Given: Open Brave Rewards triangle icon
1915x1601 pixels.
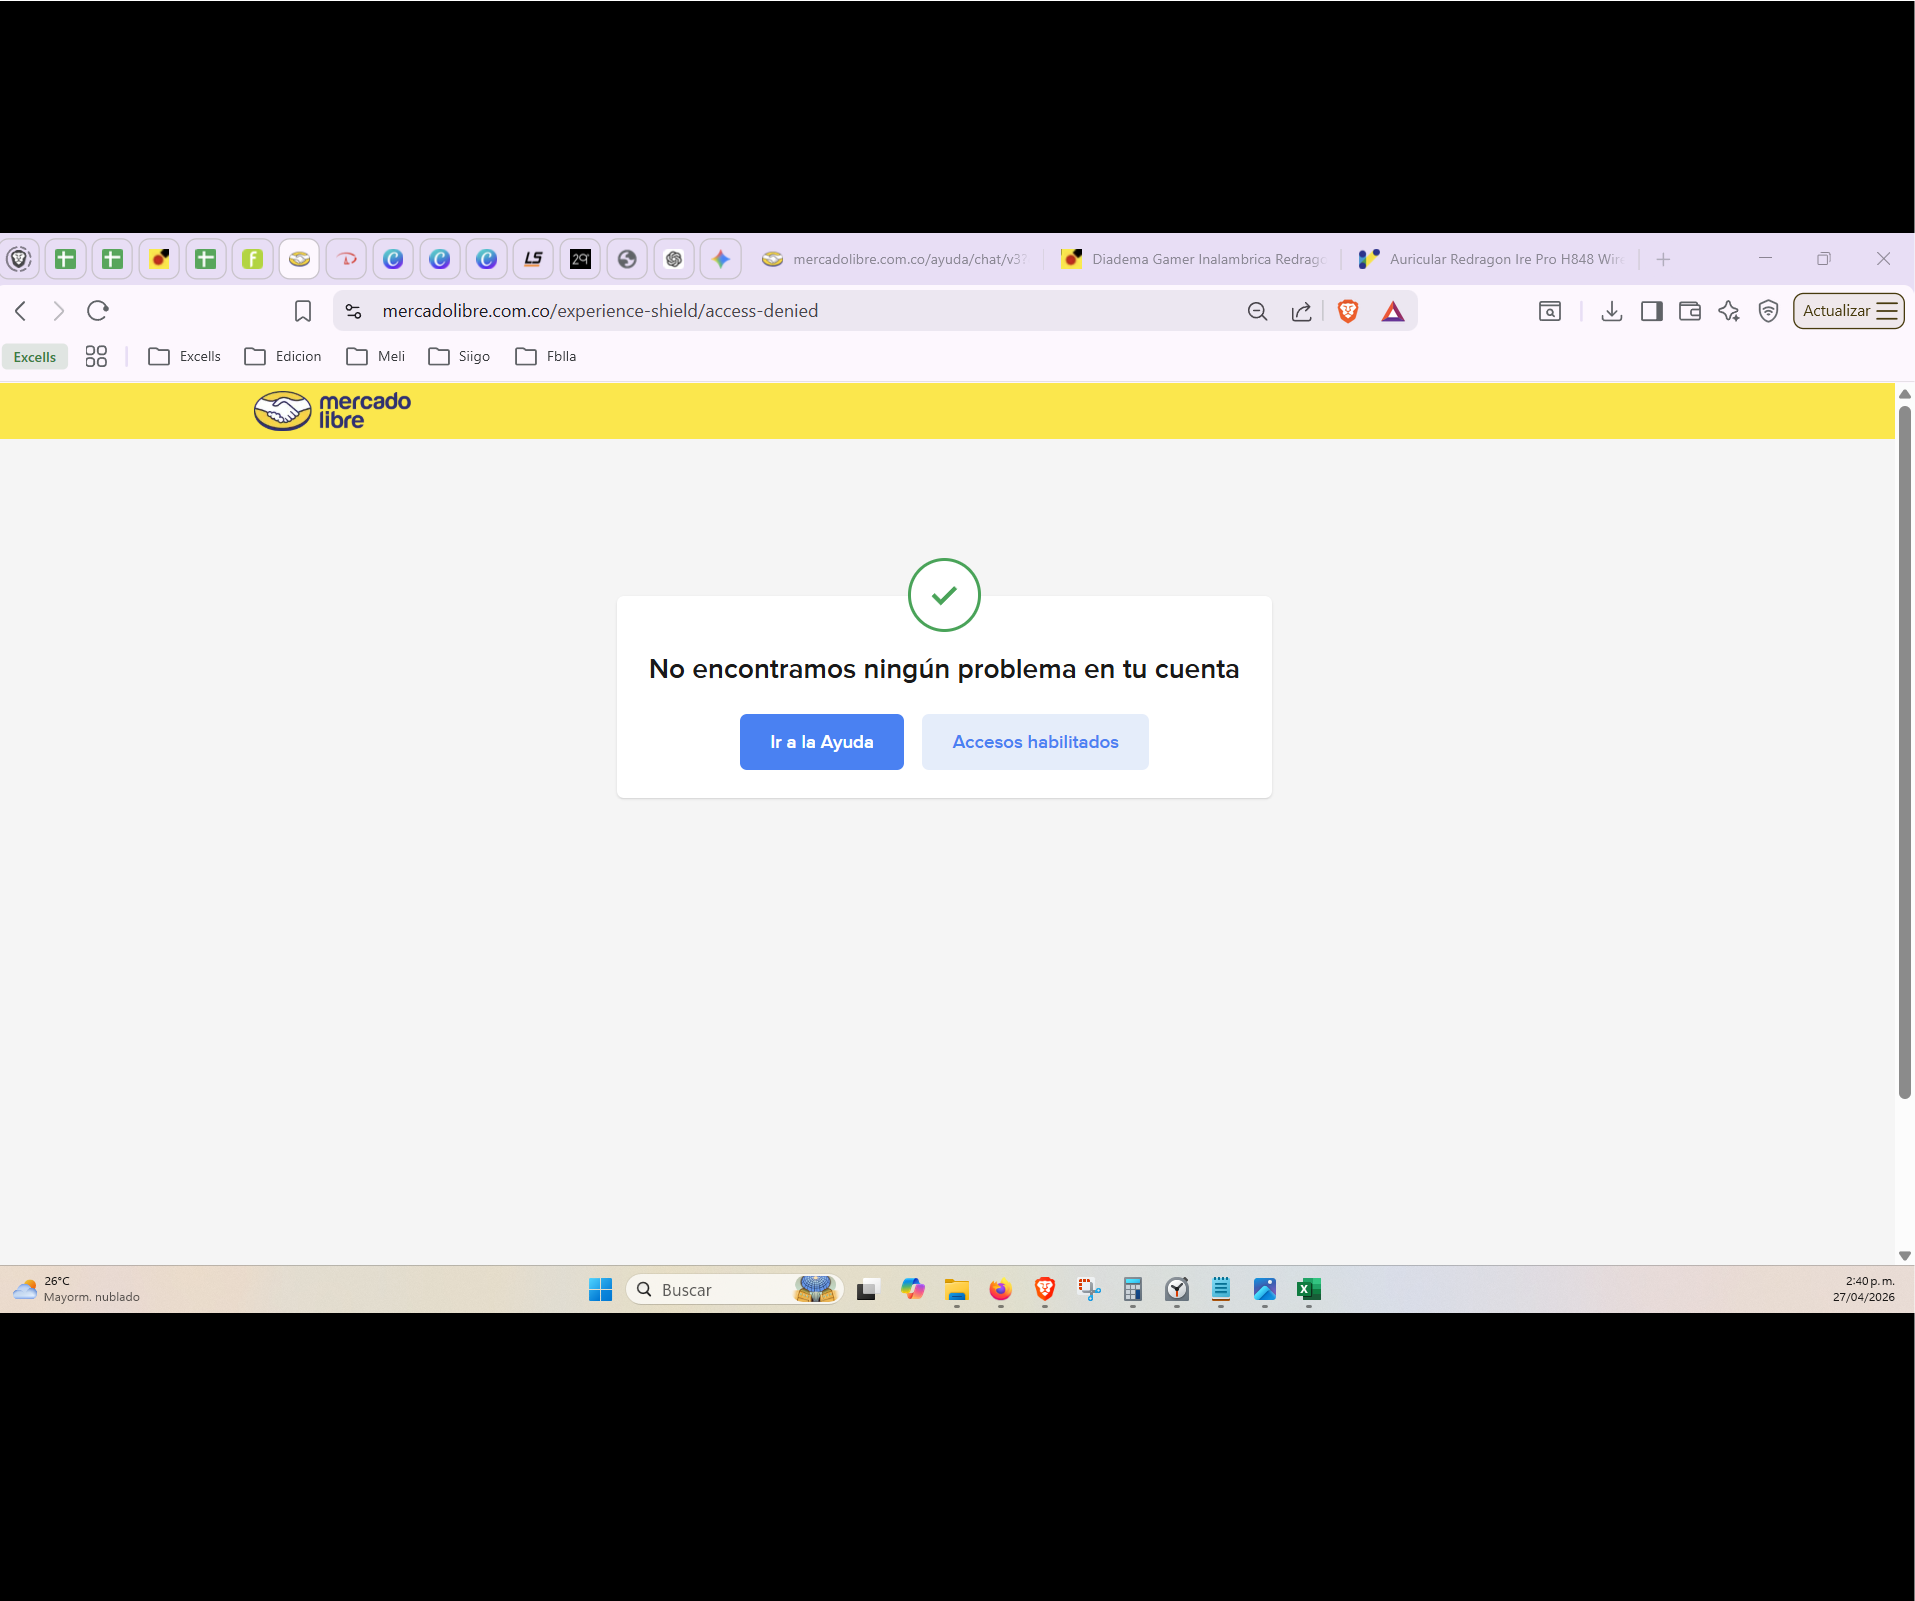Looking at the screenshot, I should point(1393,311).
